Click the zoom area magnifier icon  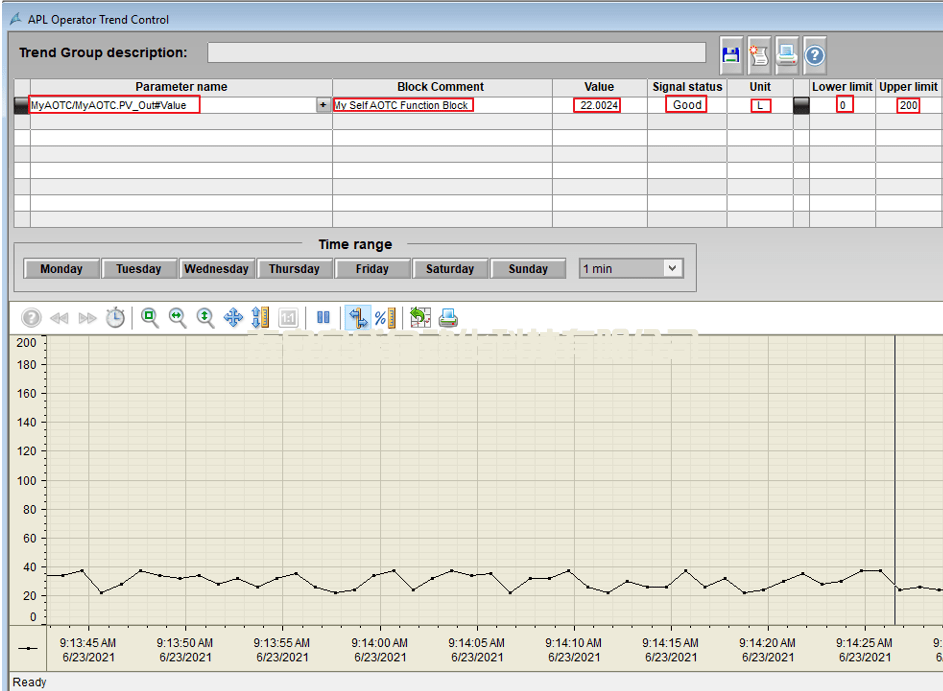[x=150, y=318]
